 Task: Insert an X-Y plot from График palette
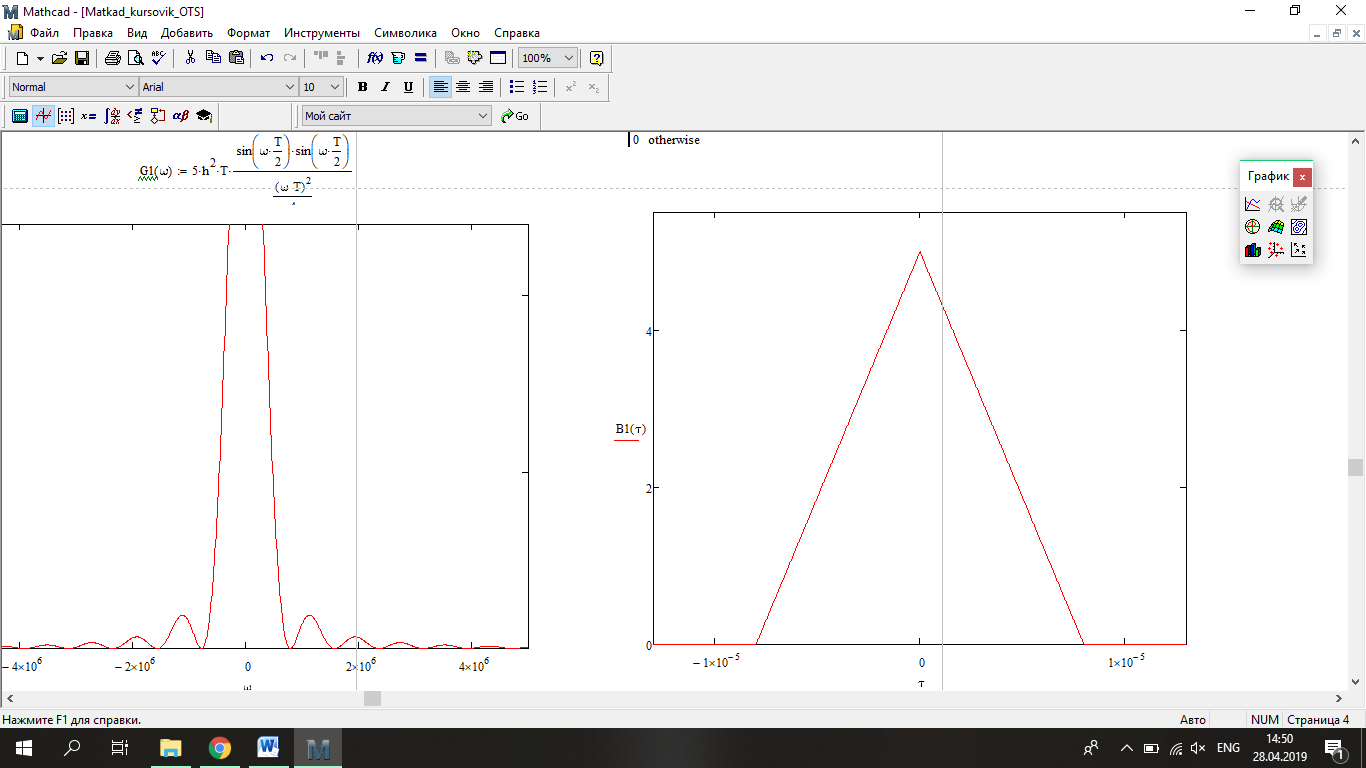pos(1252,204)
